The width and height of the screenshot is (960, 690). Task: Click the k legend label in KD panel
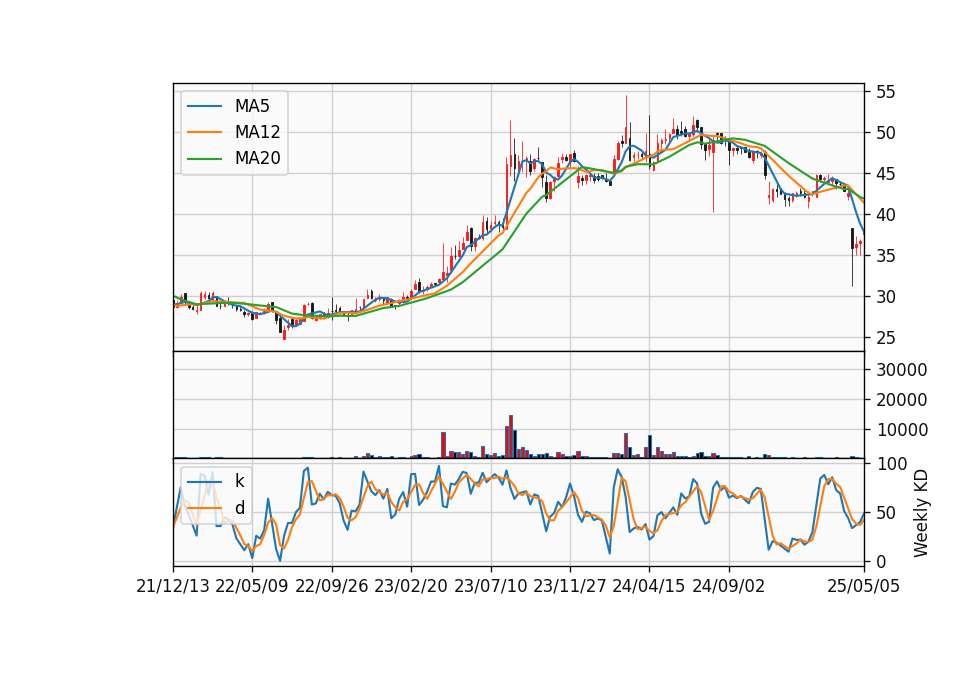point(239,481)
